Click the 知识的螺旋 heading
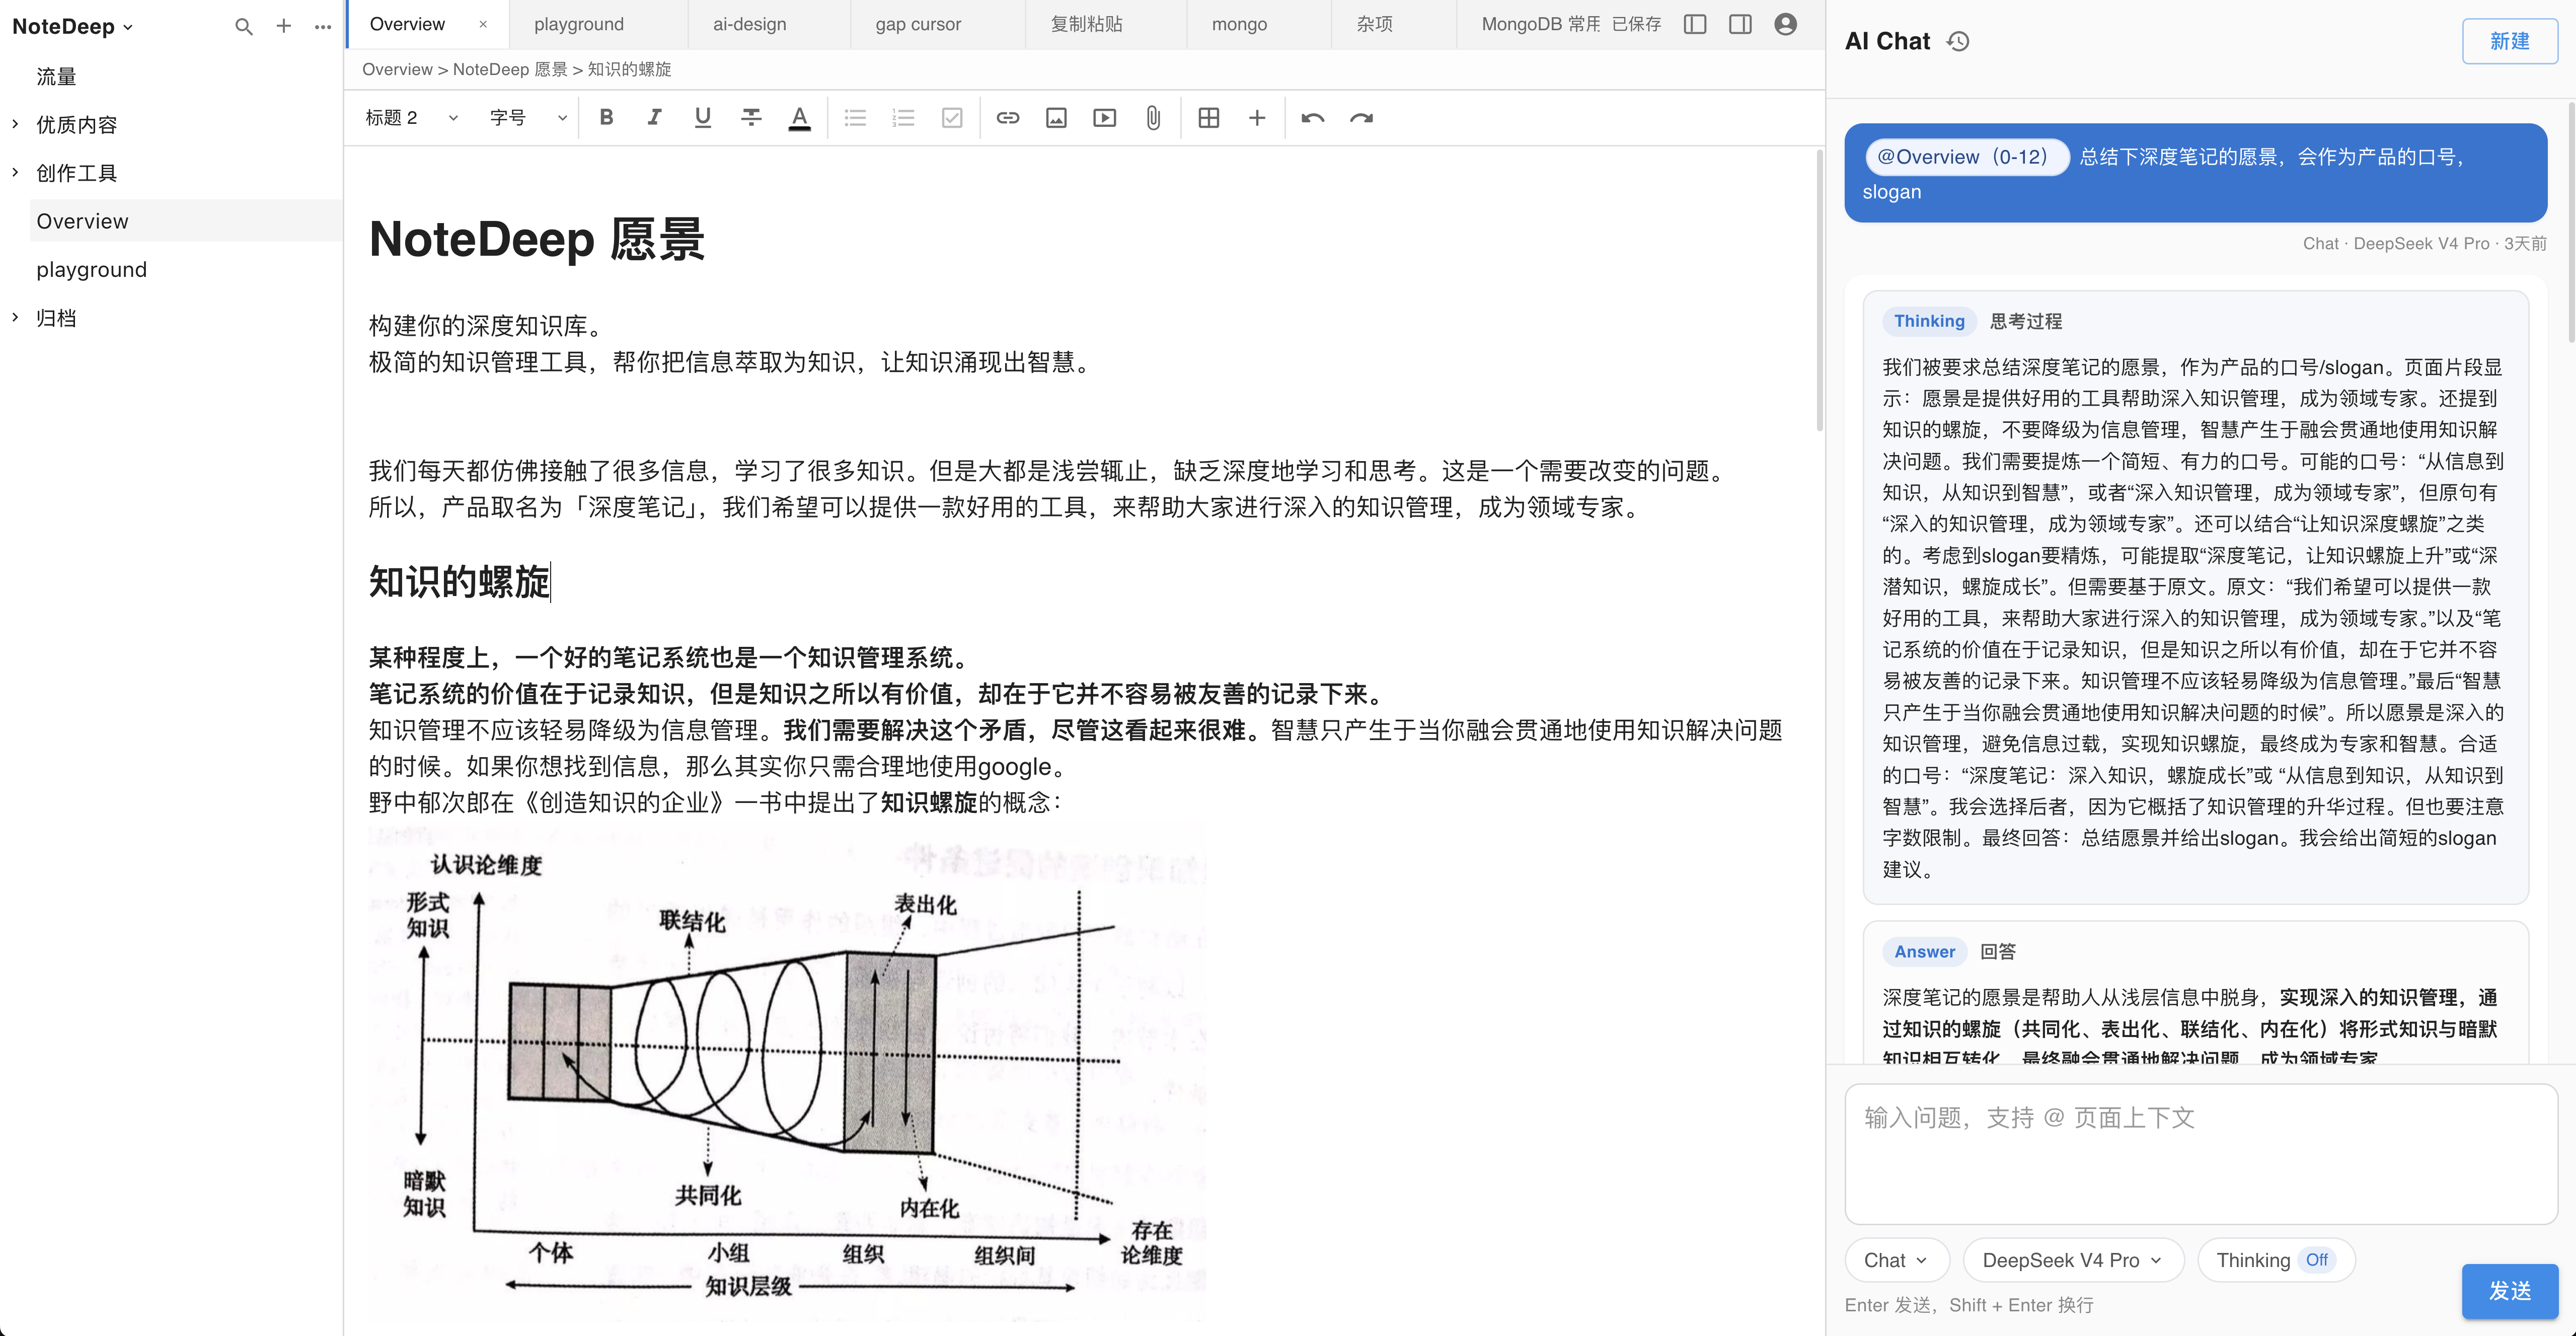Image resolution: width=2576 pixels, height=1336 pixels. 459,582
